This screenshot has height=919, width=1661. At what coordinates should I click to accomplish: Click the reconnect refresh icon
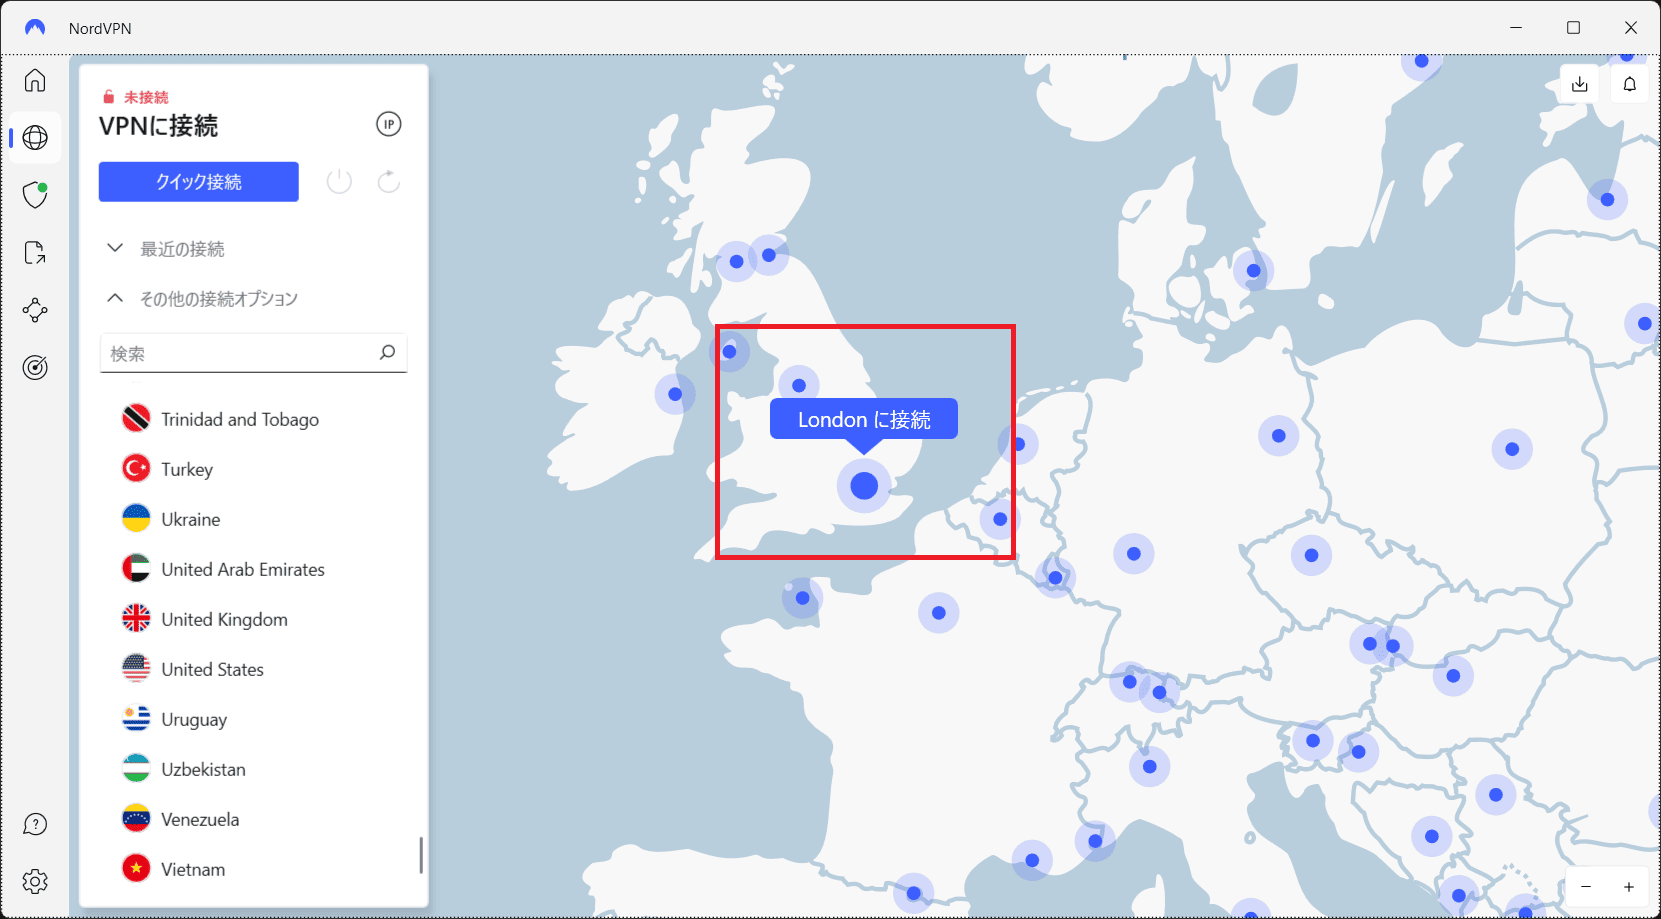[388, 181]
